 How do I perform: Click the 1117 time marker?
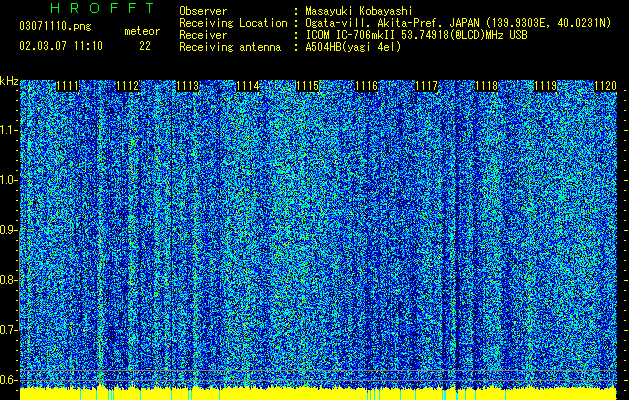427,86
